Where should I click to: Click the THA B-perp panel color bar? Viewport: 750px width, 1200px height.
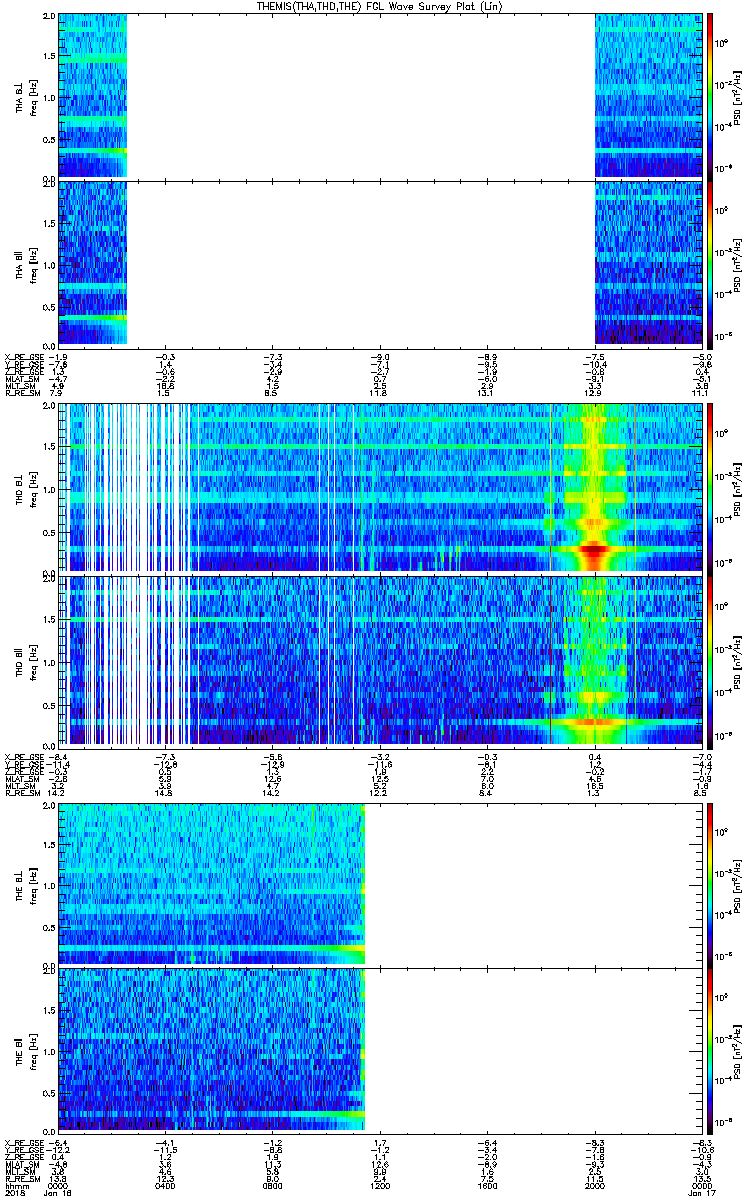711,96
